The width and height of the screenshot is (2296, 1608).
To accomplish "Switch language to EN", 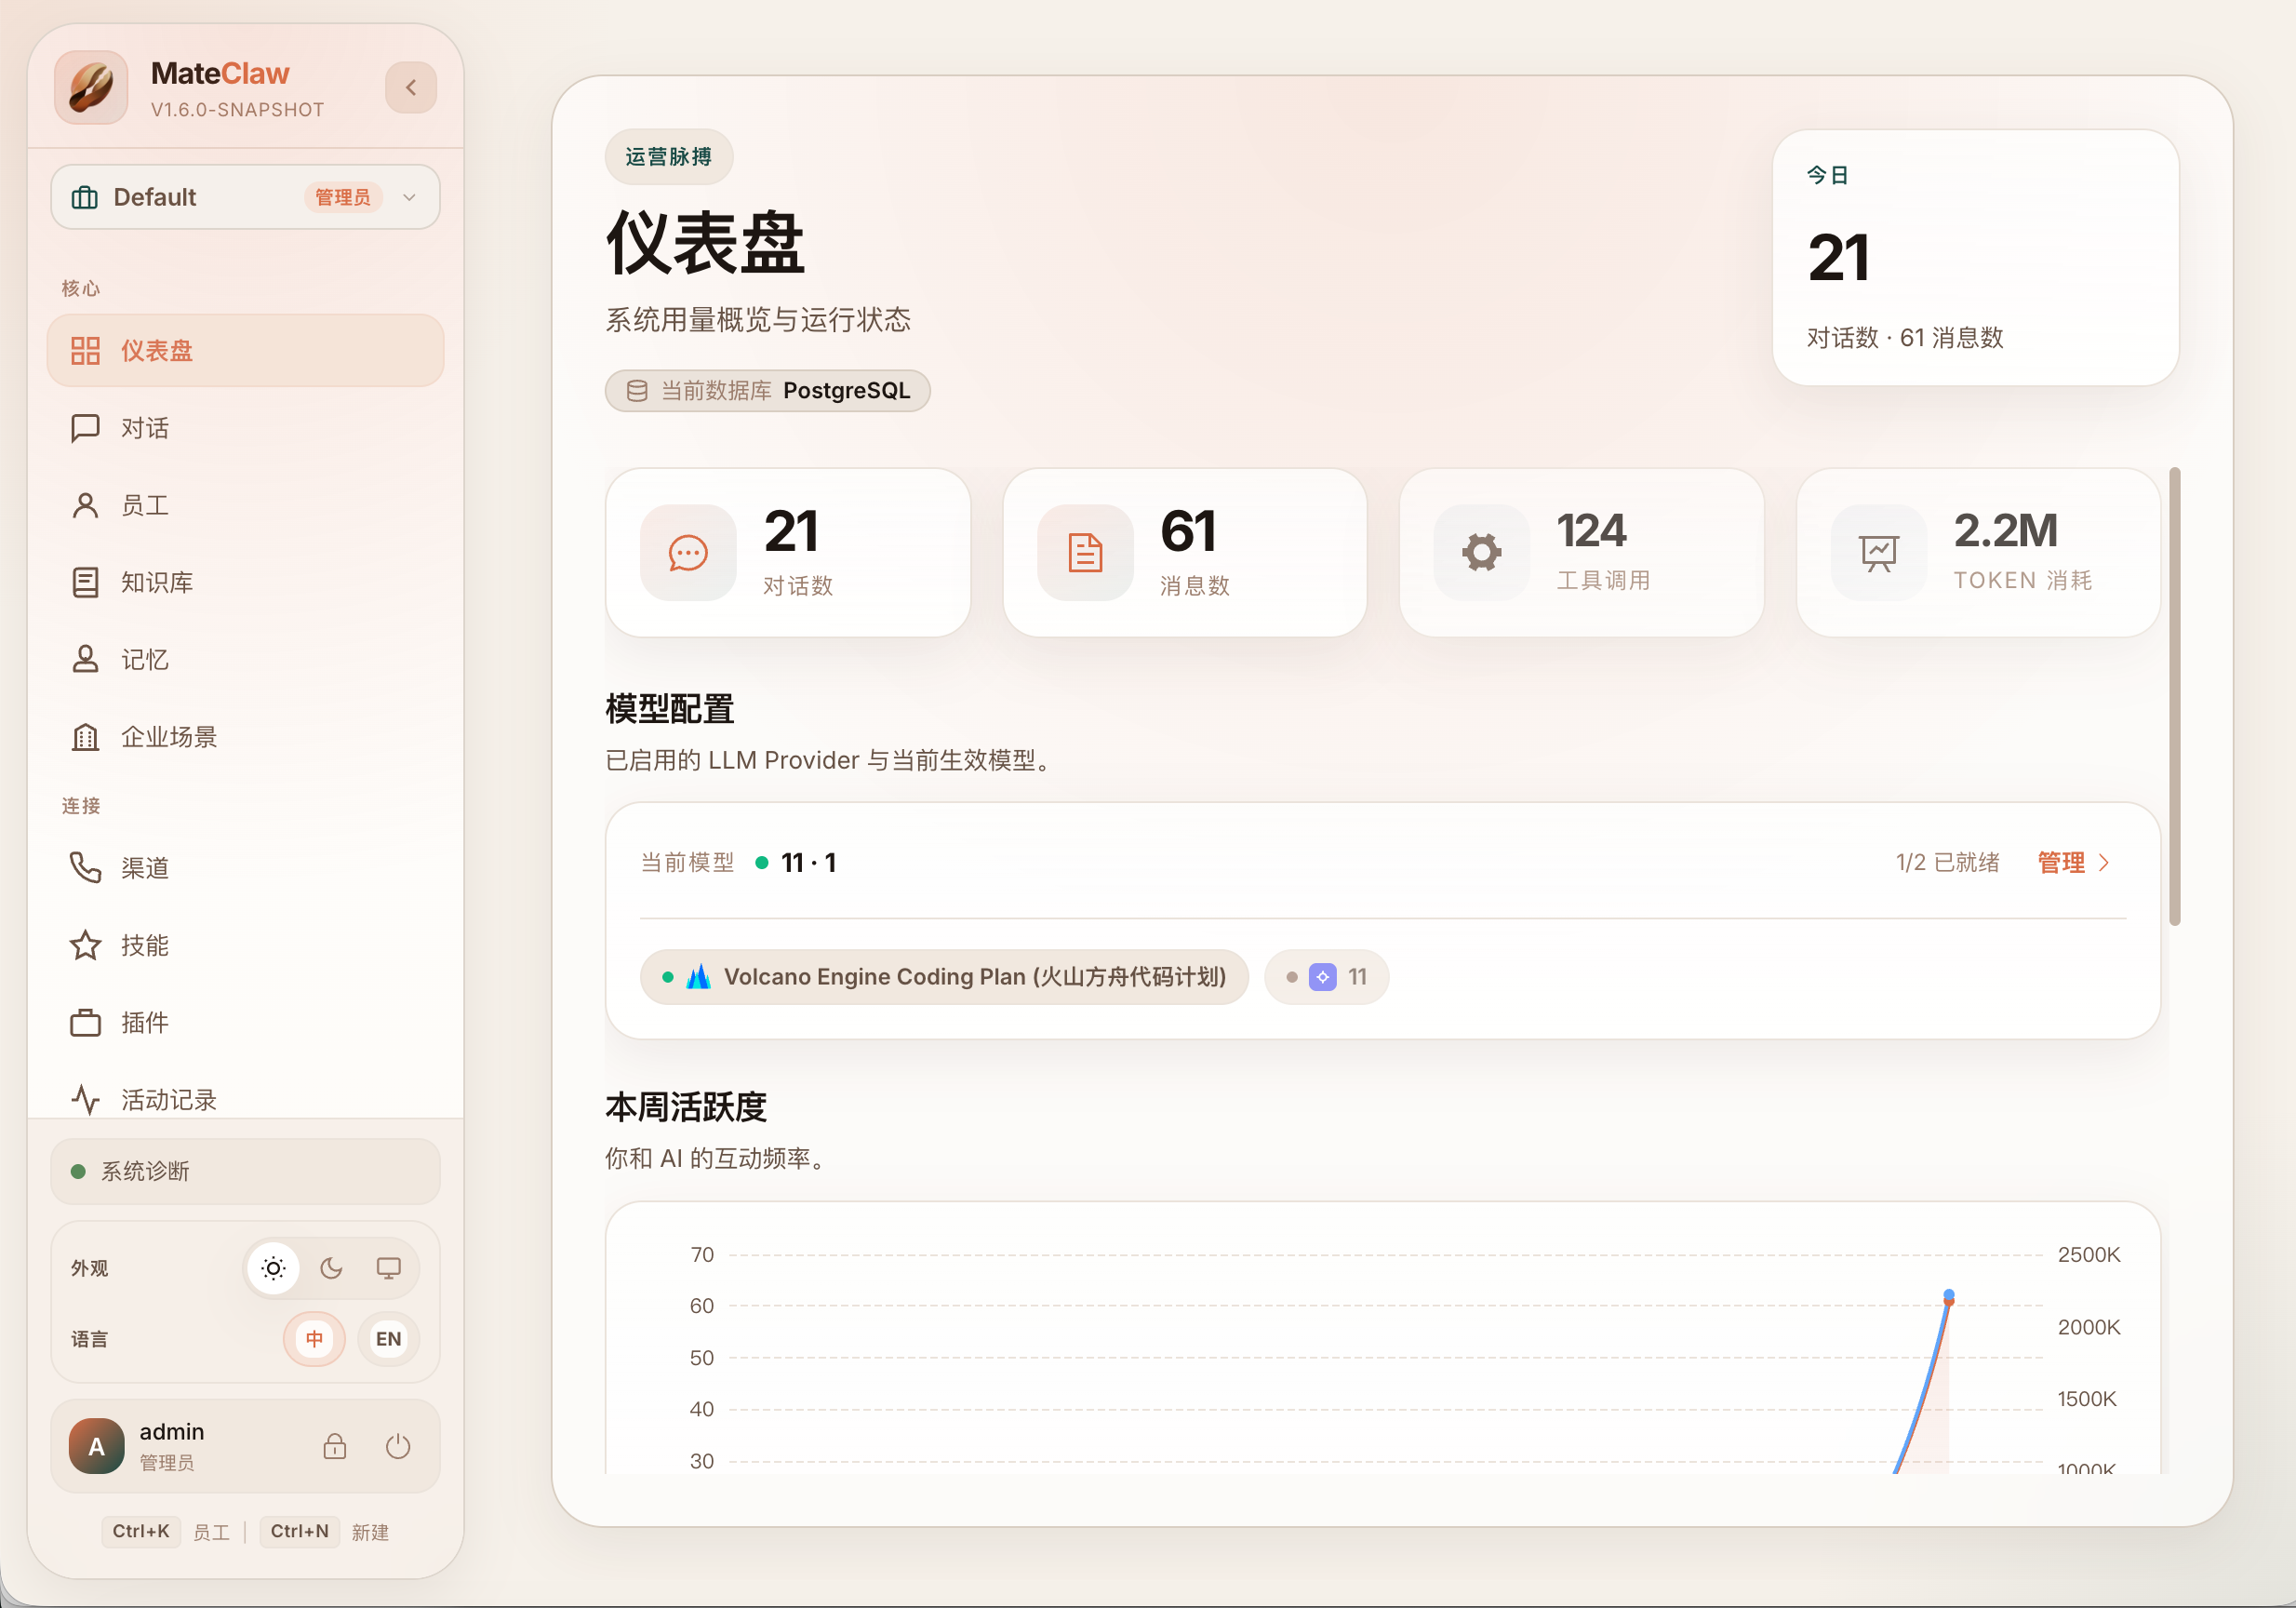I will click(388, 1339).
